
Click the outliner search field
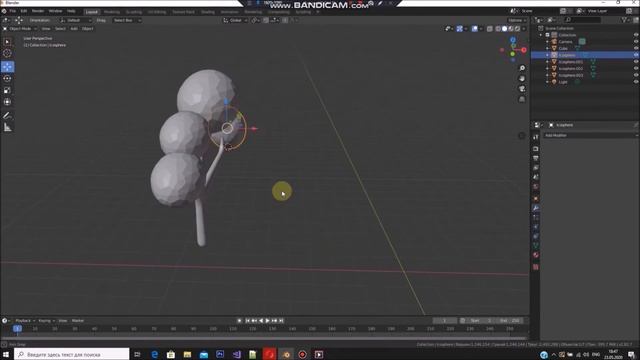tap(583, 20)
